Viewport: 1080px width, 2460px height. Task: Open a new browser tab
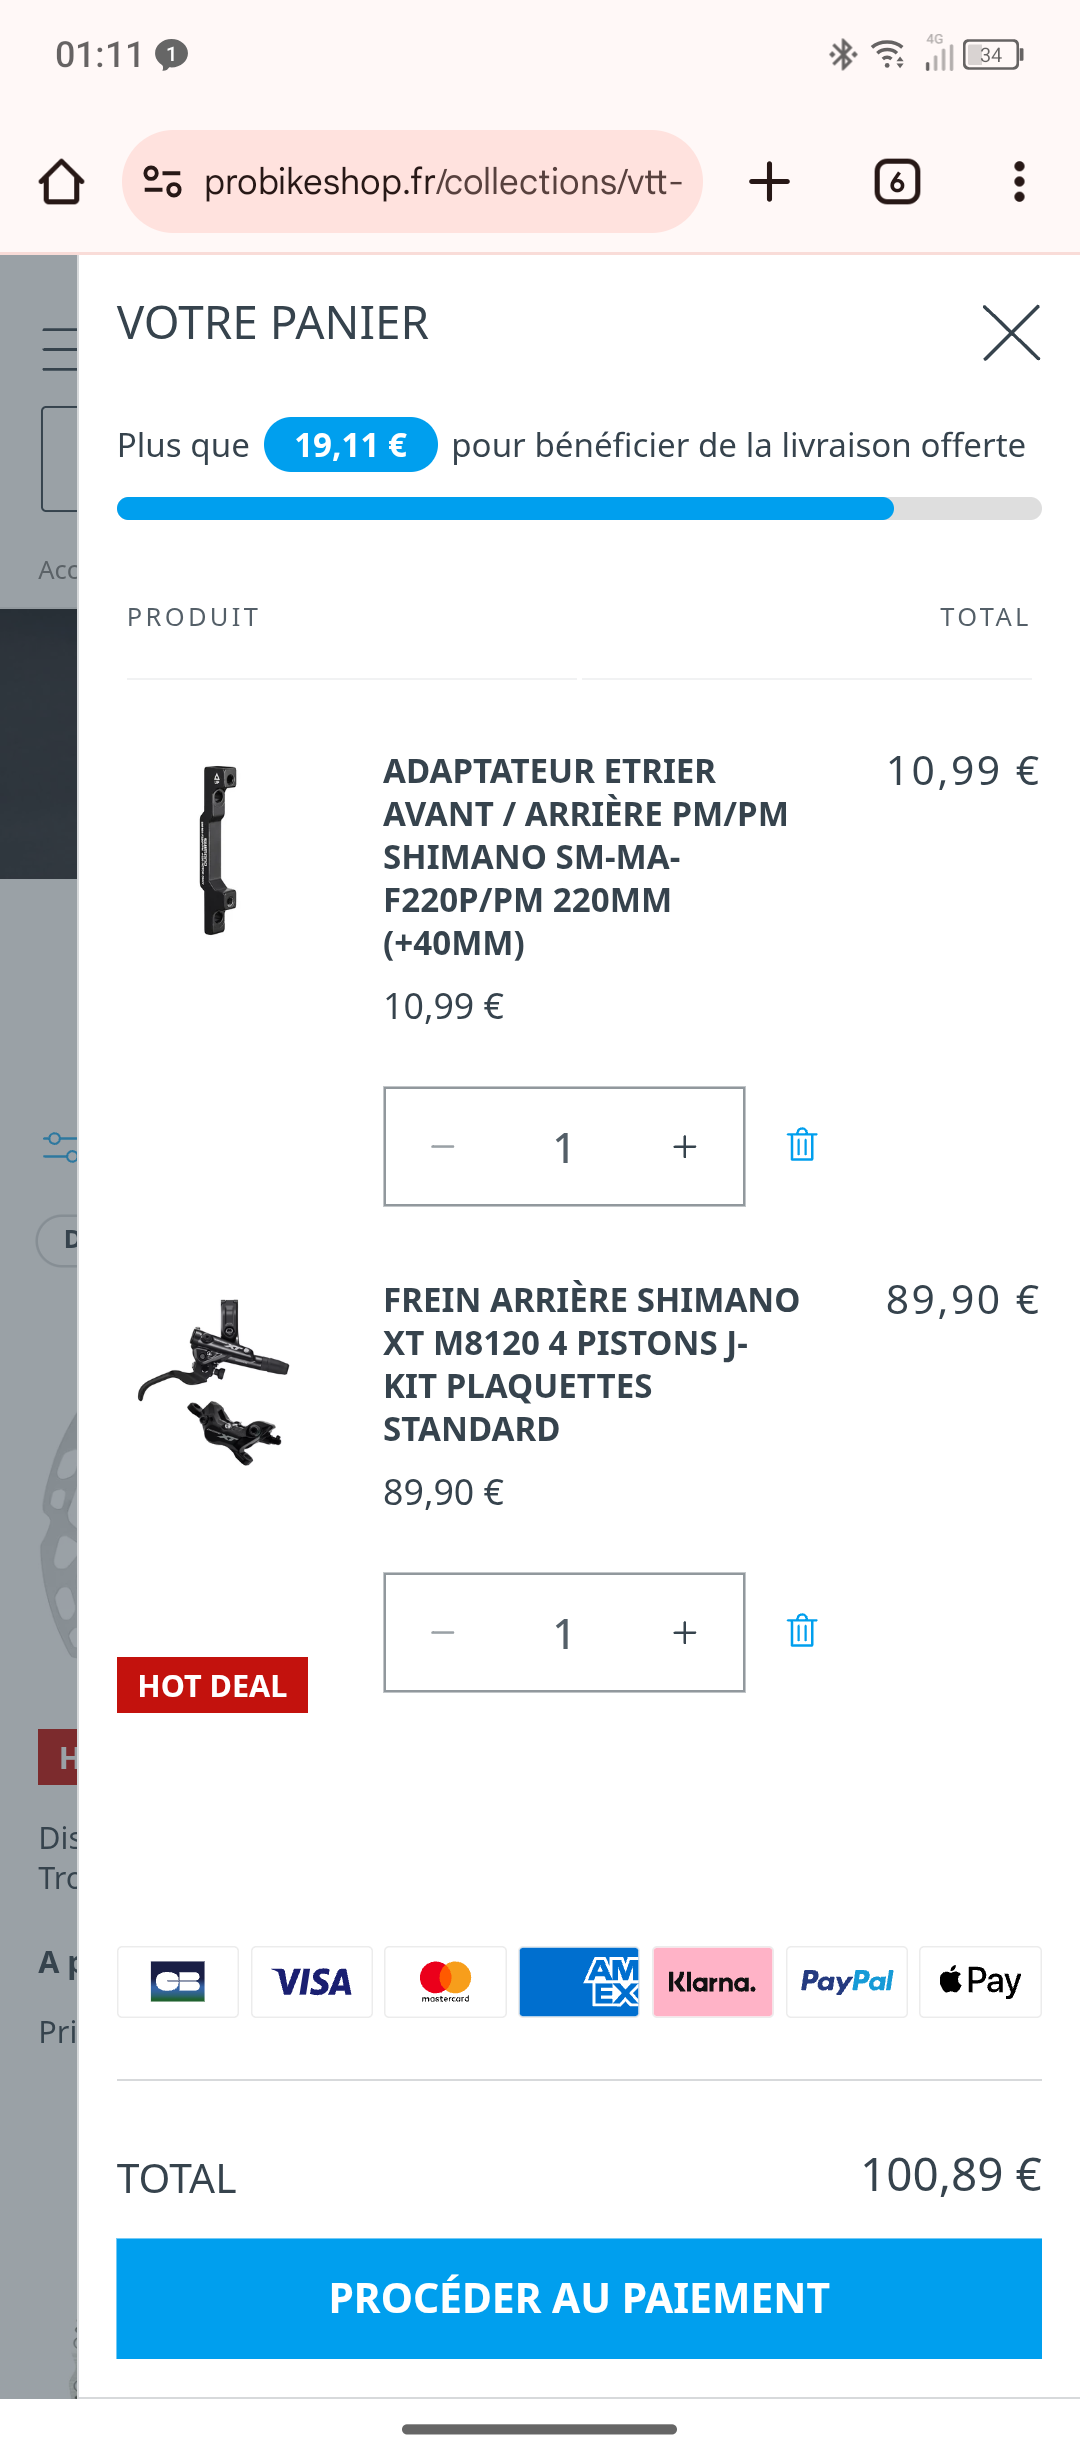tap(769, 182)
